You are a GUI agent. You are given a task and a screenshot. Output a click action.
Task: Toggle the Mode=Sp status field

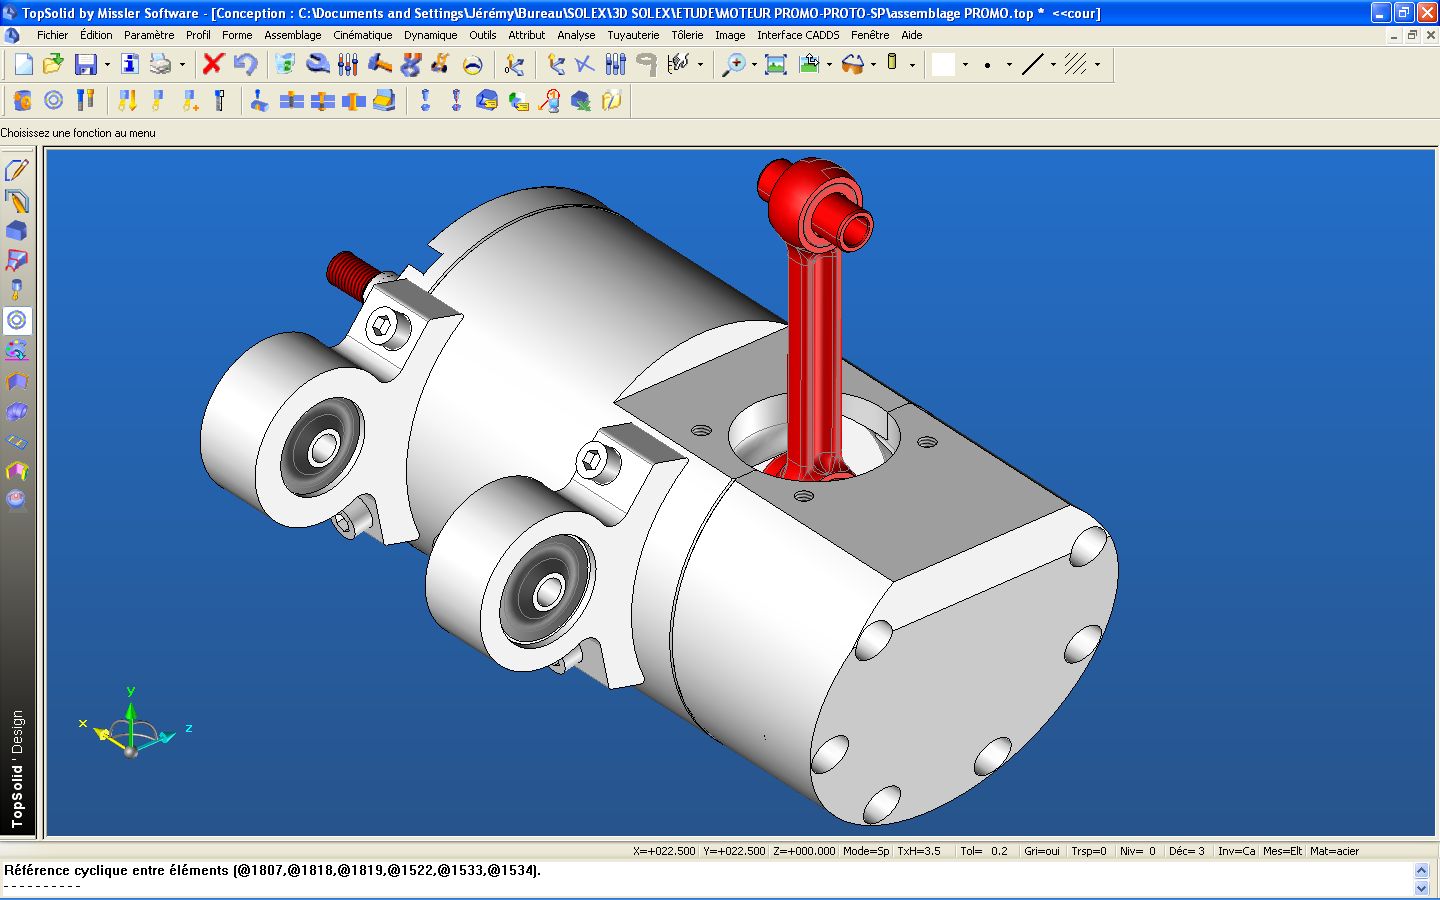click(x=865, y=851)
